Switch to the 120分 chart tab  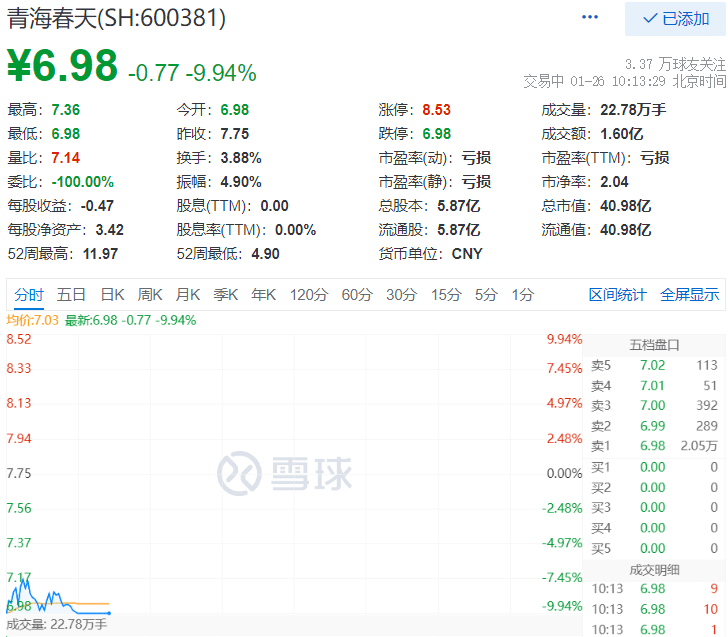pyautogui.click(x=309, y=295)
